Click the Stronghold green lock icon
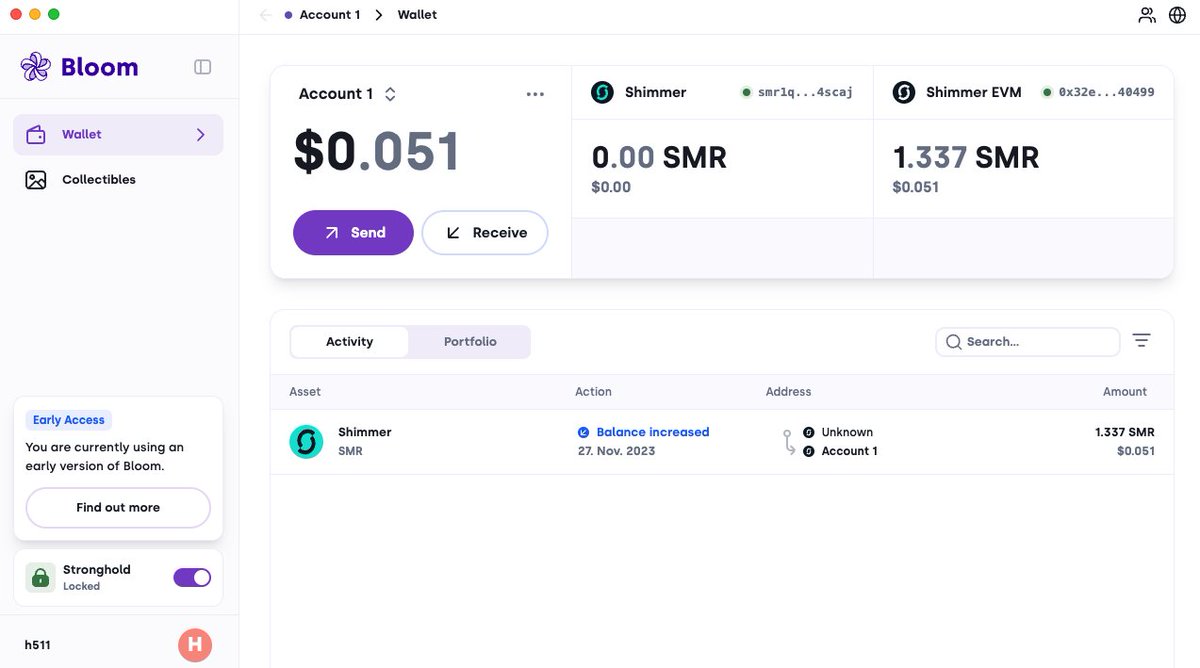 (40, 577)
